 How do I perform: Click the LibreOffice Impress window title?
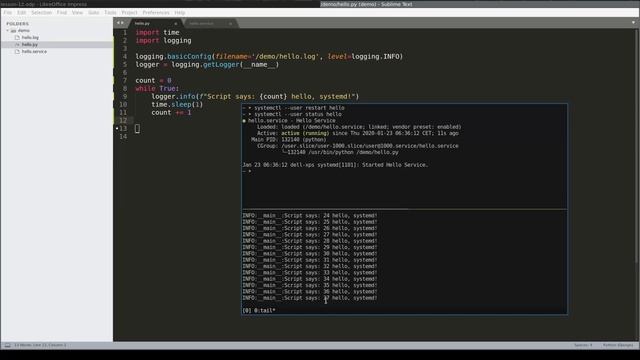click(44, 4)
